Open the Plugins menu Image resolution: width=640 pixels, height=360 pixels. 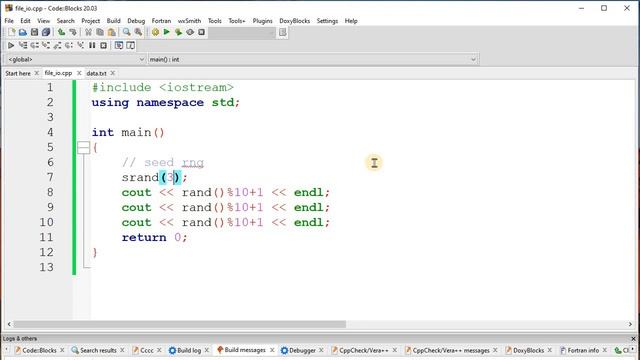point(262,21)
